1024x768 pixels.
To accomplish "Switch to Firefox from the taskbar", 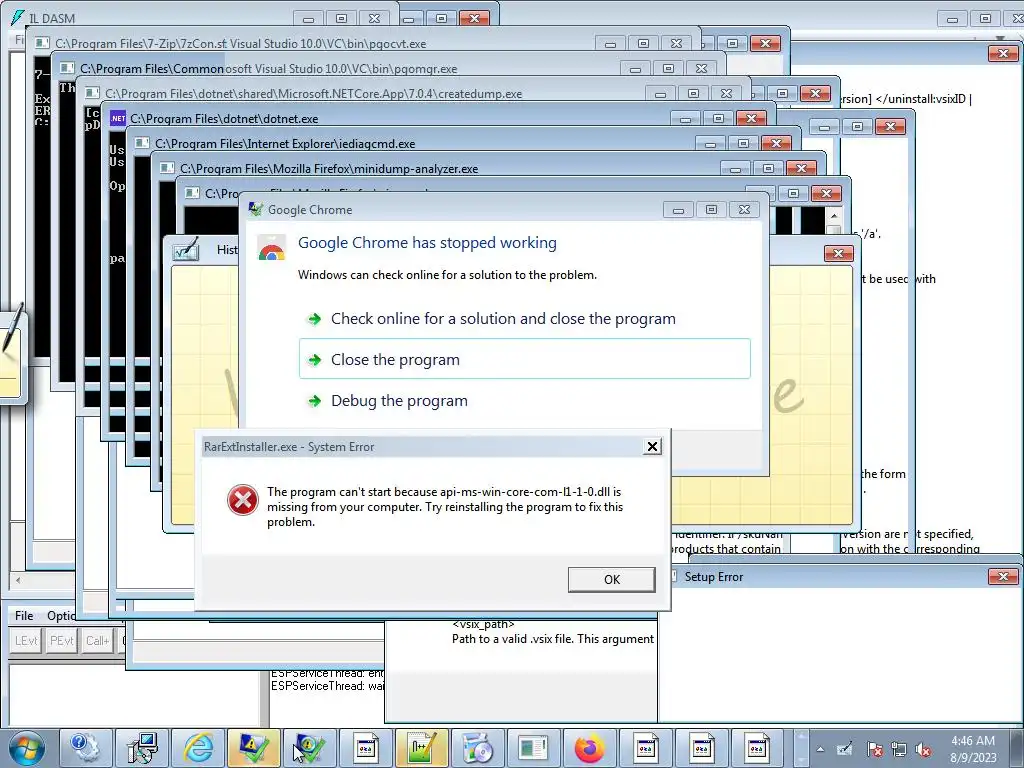I will point(590,748).
